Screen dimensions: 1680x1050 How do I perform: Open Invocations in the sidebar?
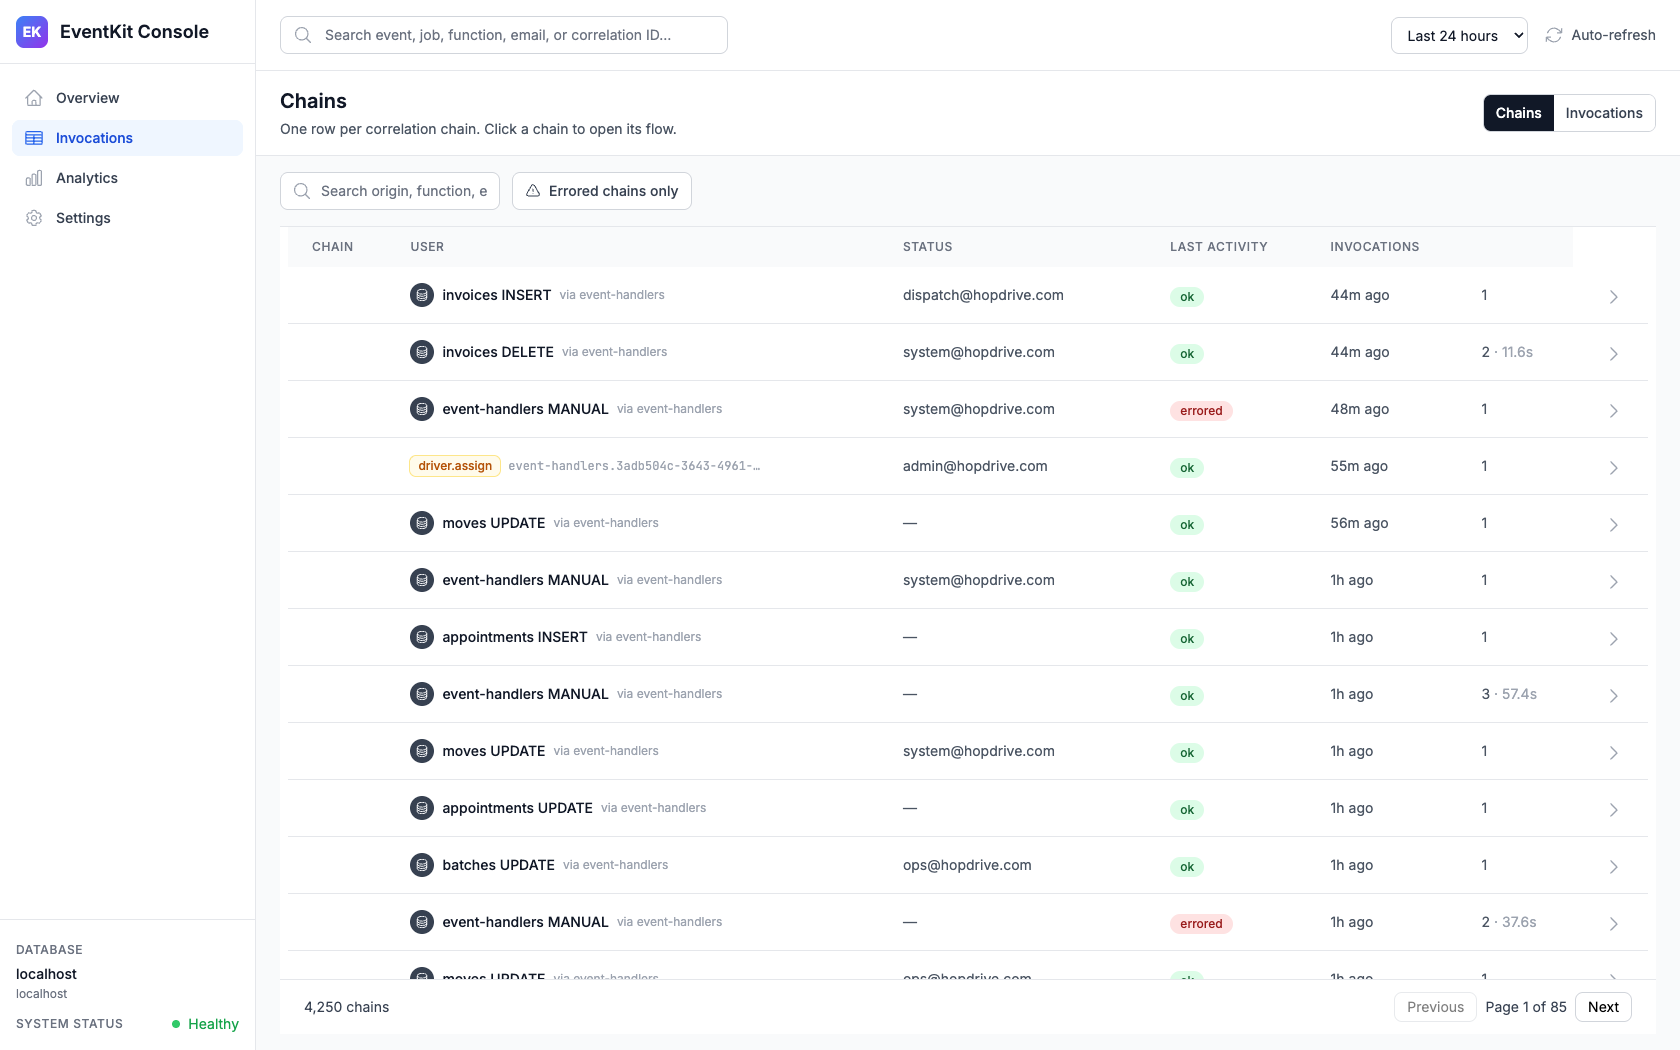point(127,138)
